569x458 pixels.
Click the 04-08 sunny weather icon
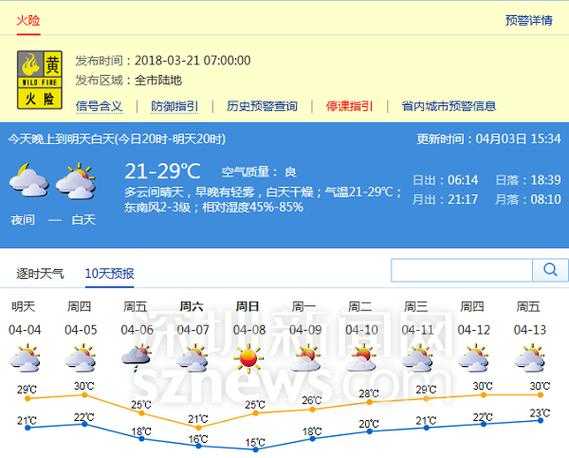249,359
